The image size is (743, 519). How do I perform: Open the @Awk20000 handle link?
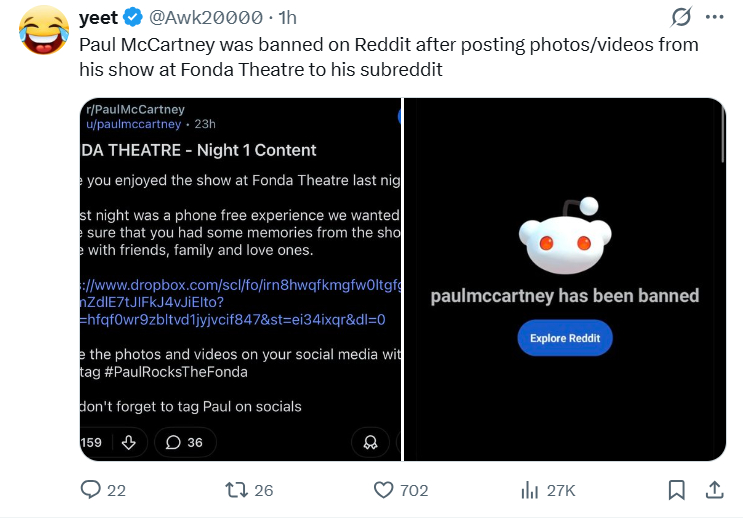206,18
